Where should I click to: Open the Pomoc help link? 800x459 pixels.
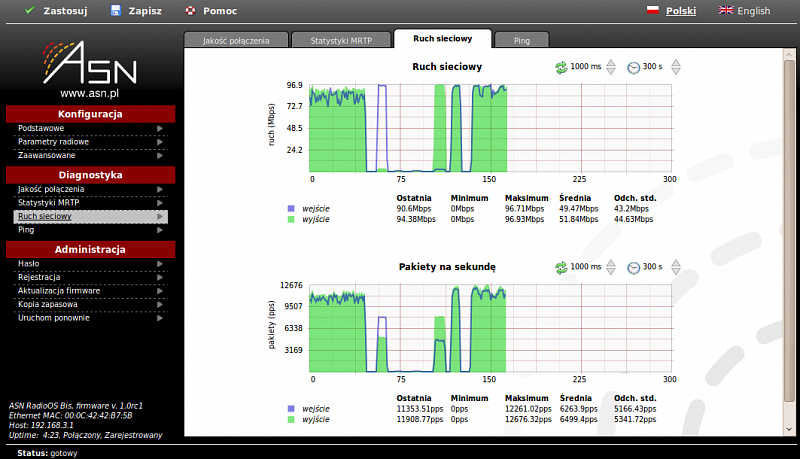pyautogui.click(x=211, y=11)
